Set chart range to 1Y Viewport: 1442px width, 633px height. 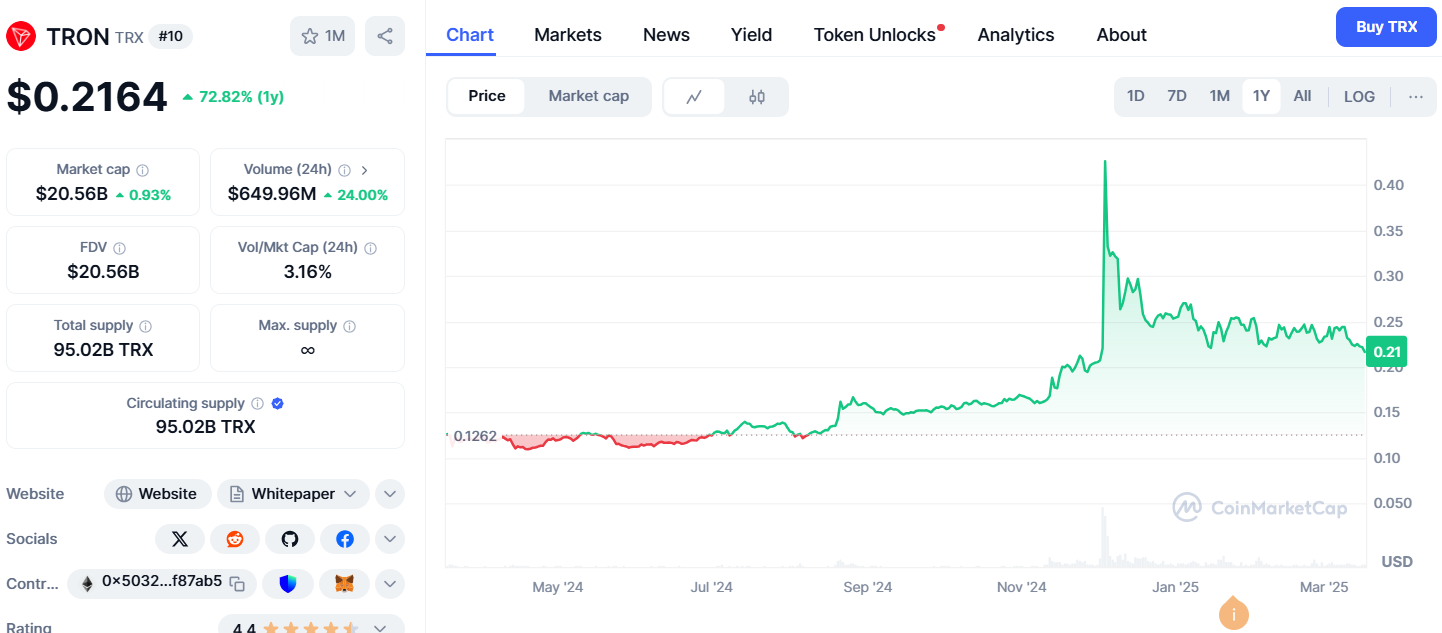tap(1261, 97)
